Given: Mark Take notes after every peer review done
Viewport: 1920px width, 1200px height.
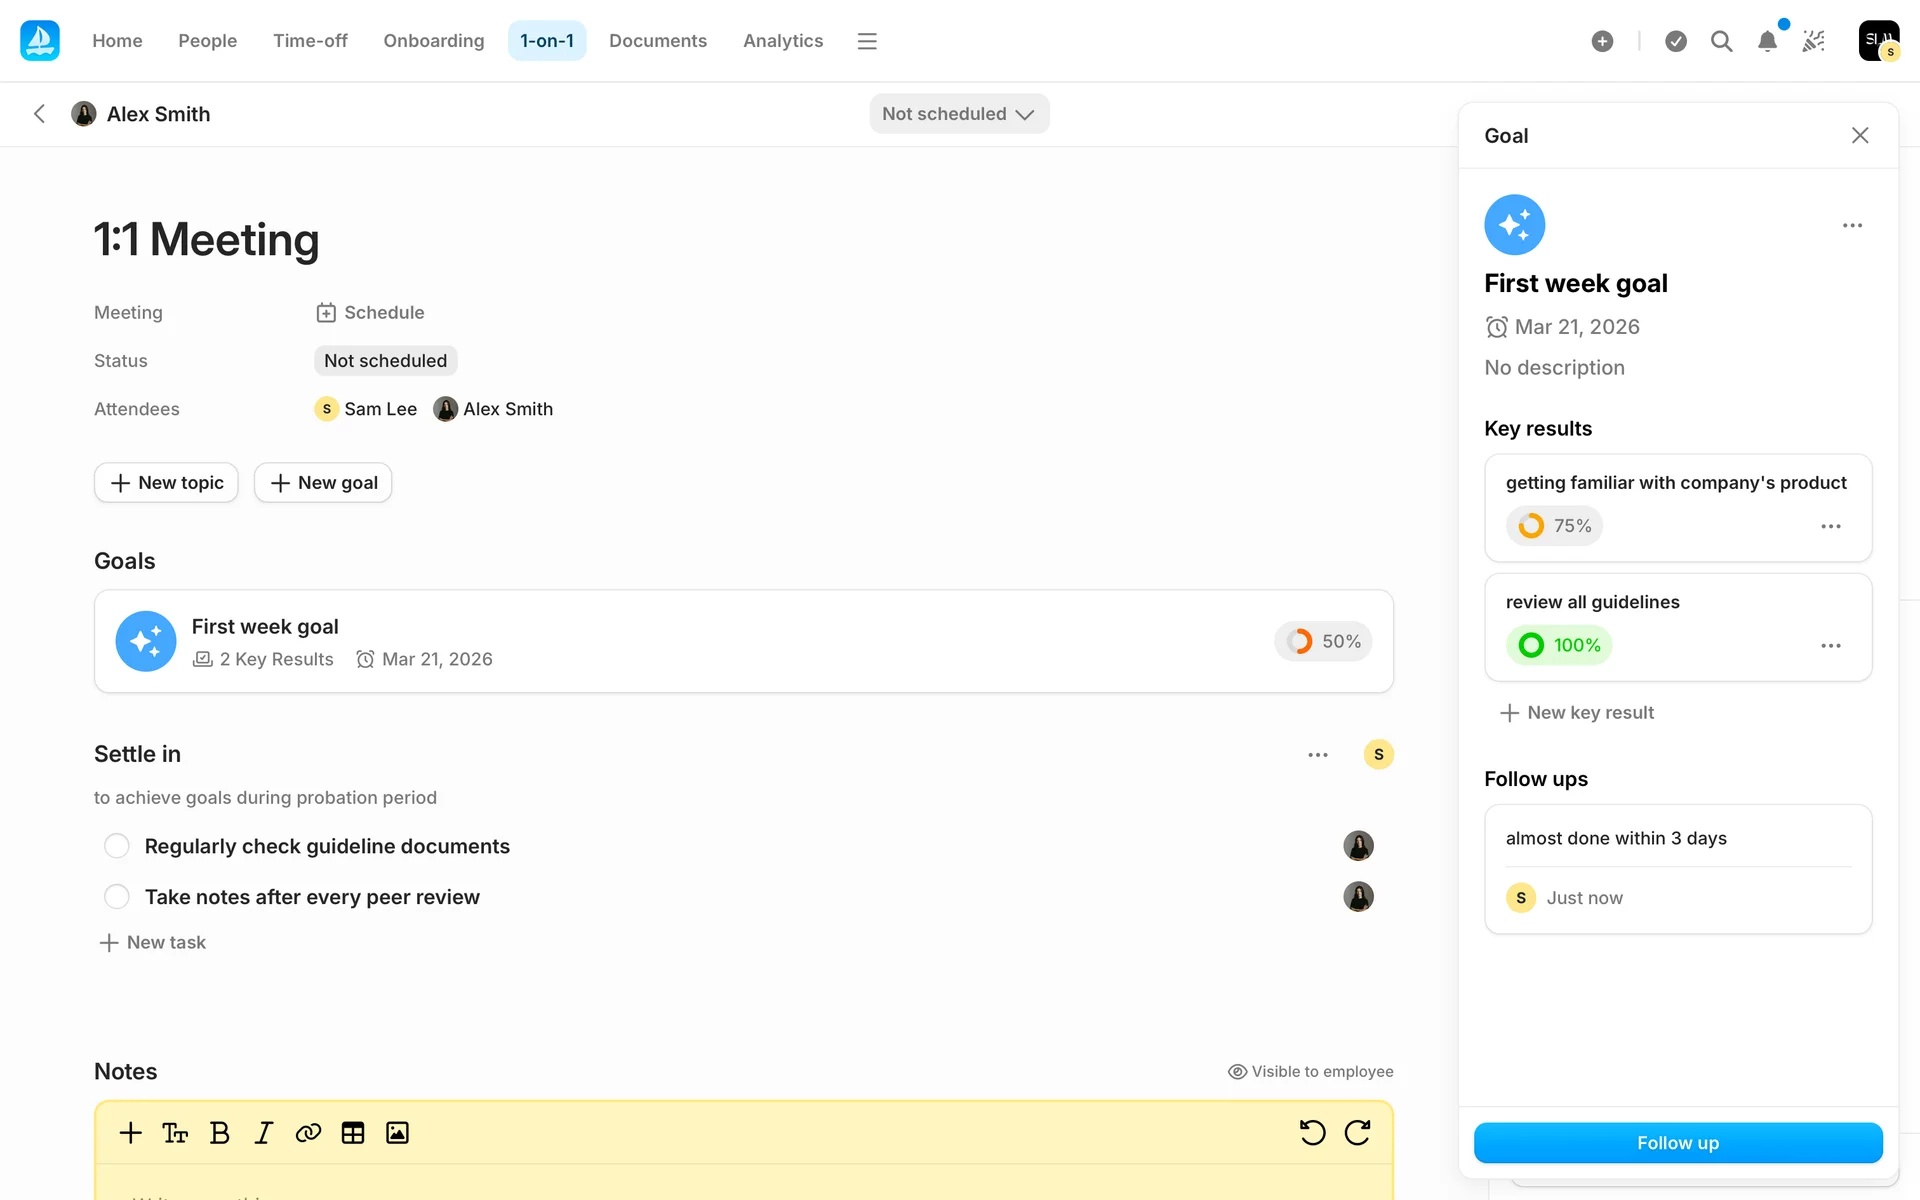Looking at the screenshot, I should pyautogui.click(x=117, y=897).
